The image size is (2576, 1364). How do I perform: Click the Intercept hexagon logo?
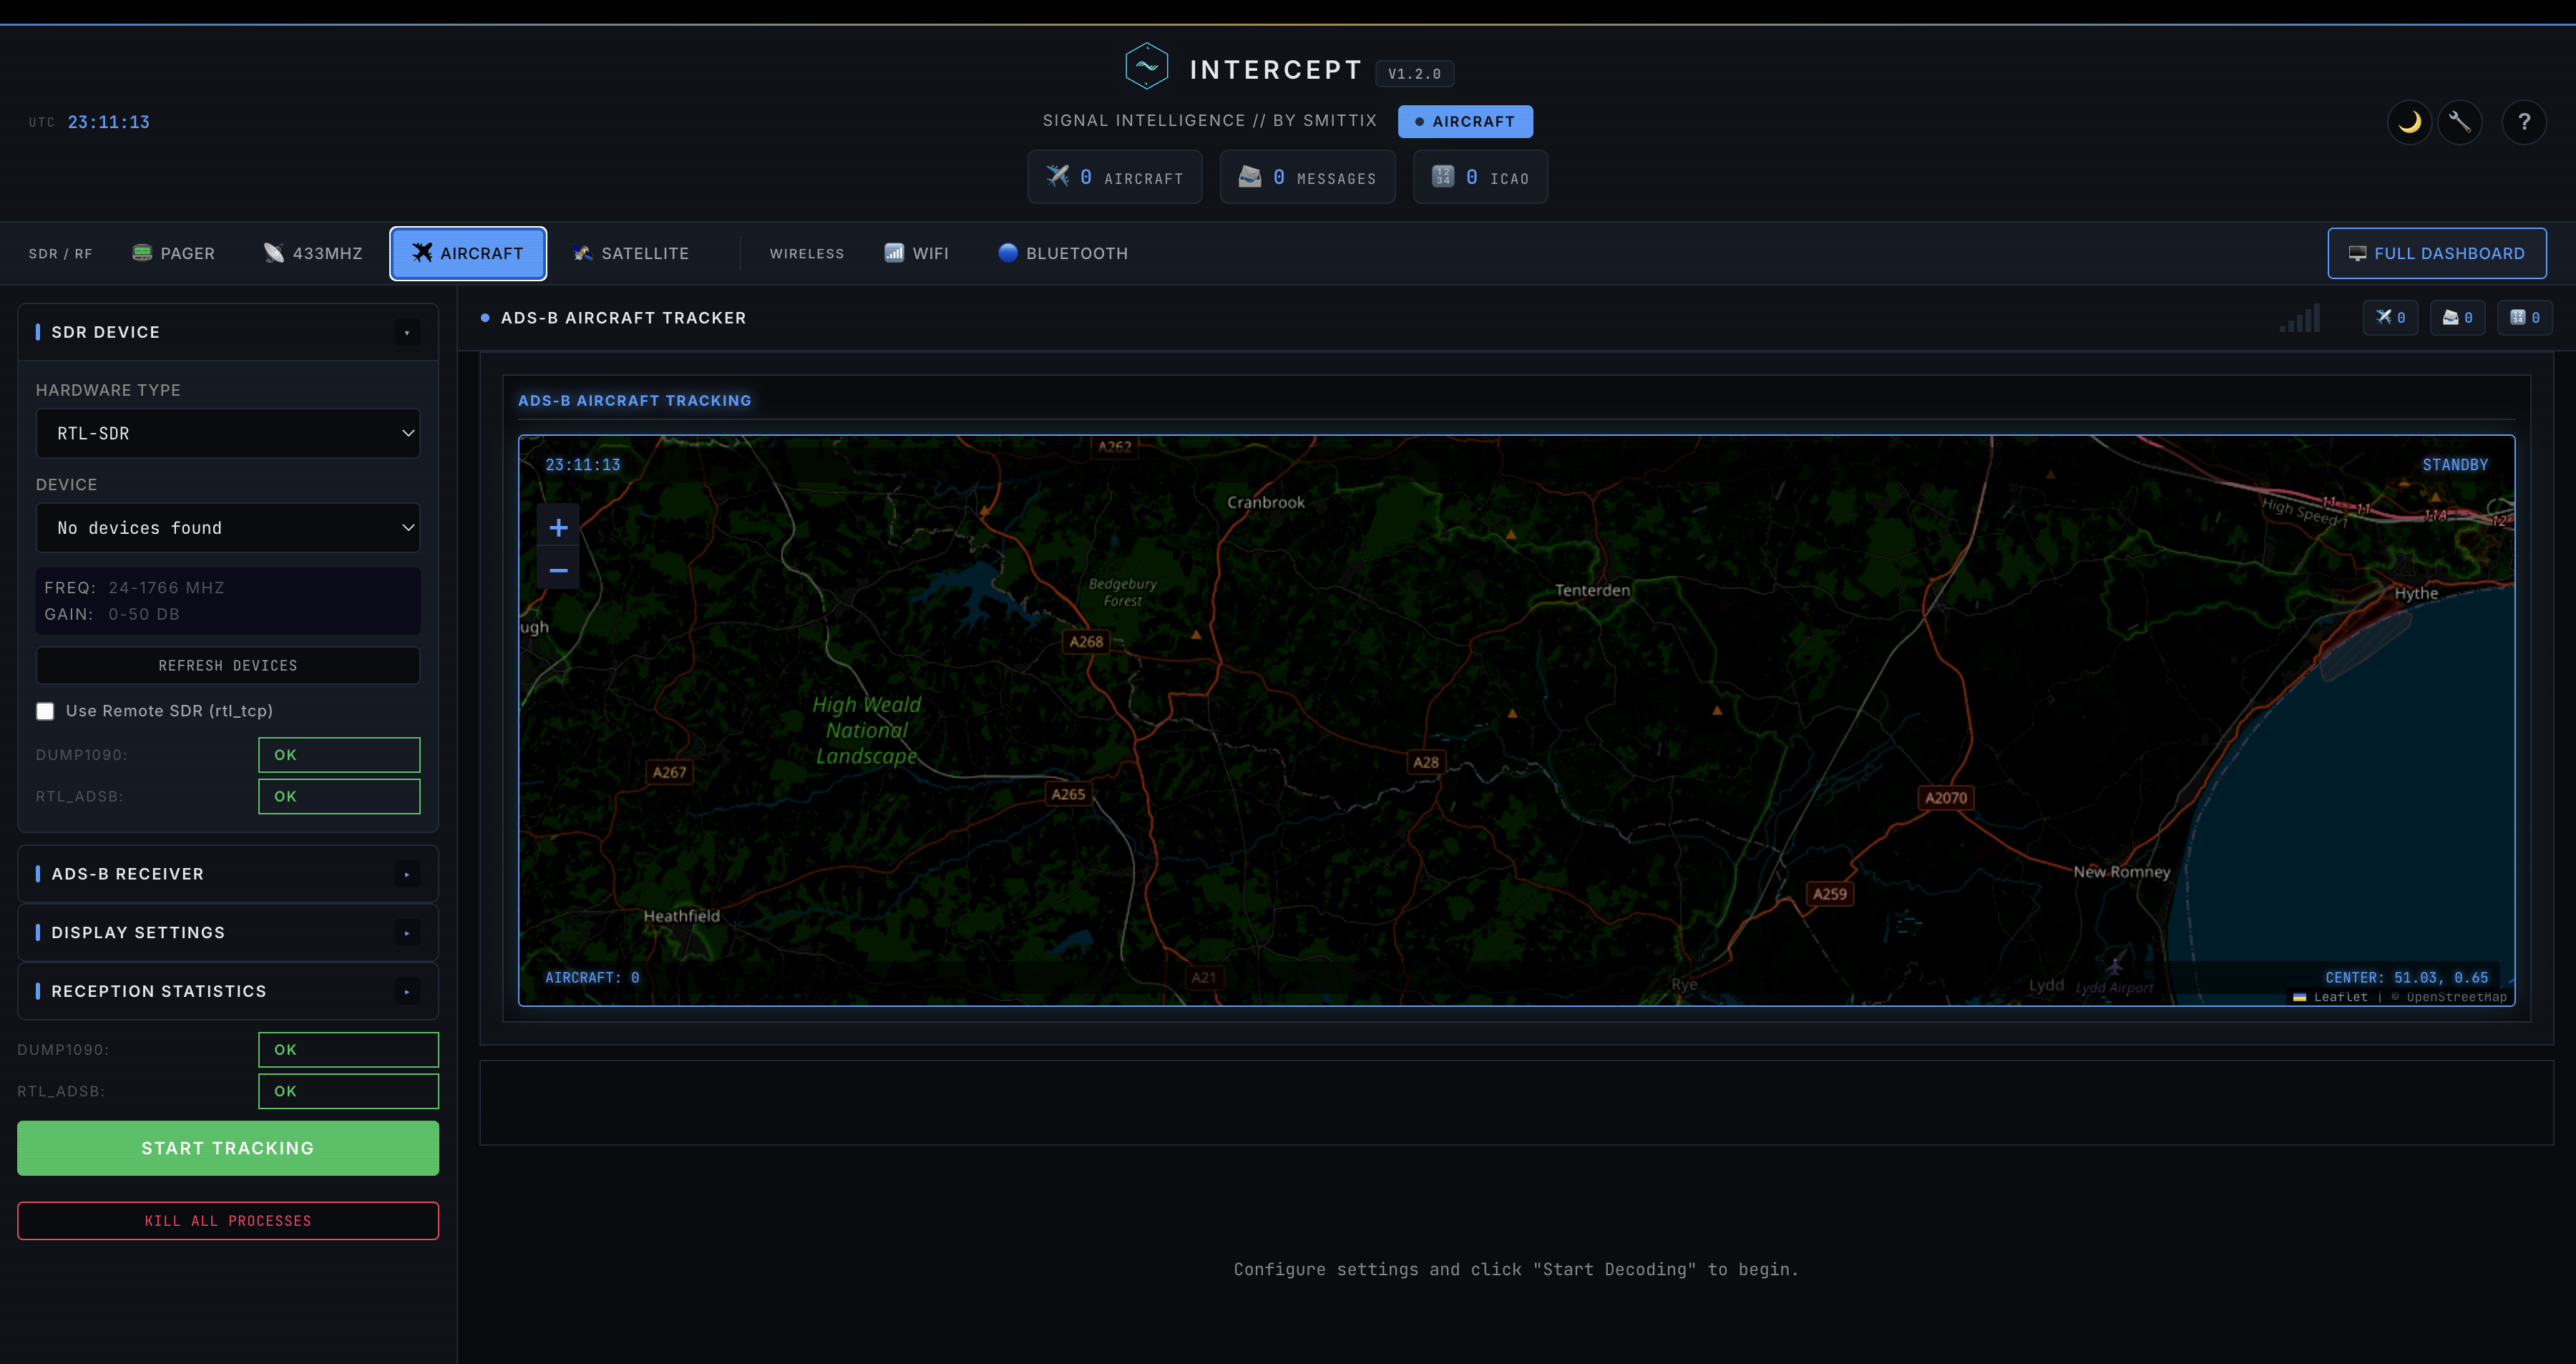tap(1146, 67)
